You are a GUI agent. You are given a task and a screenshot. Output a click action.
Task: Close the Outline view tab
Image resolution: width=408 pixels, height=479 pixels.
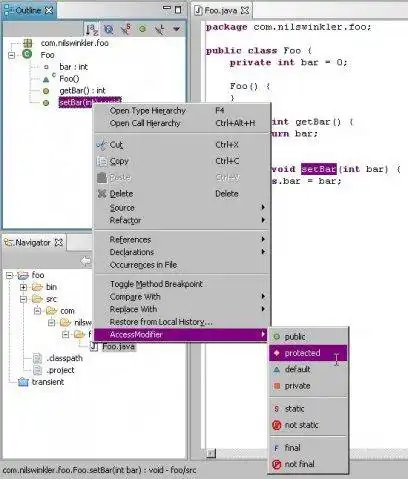tap(49, 10)
